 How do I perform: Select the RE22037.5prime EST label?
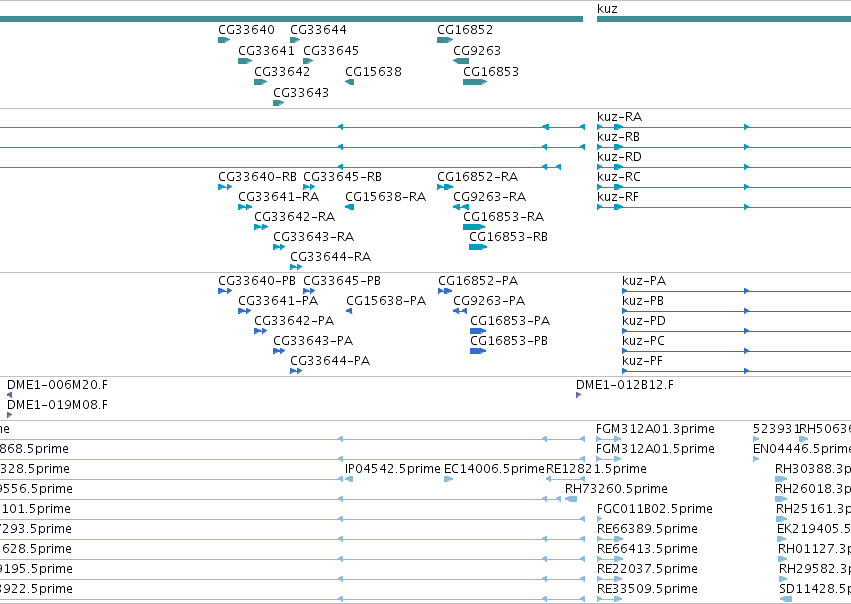(647, 569)
